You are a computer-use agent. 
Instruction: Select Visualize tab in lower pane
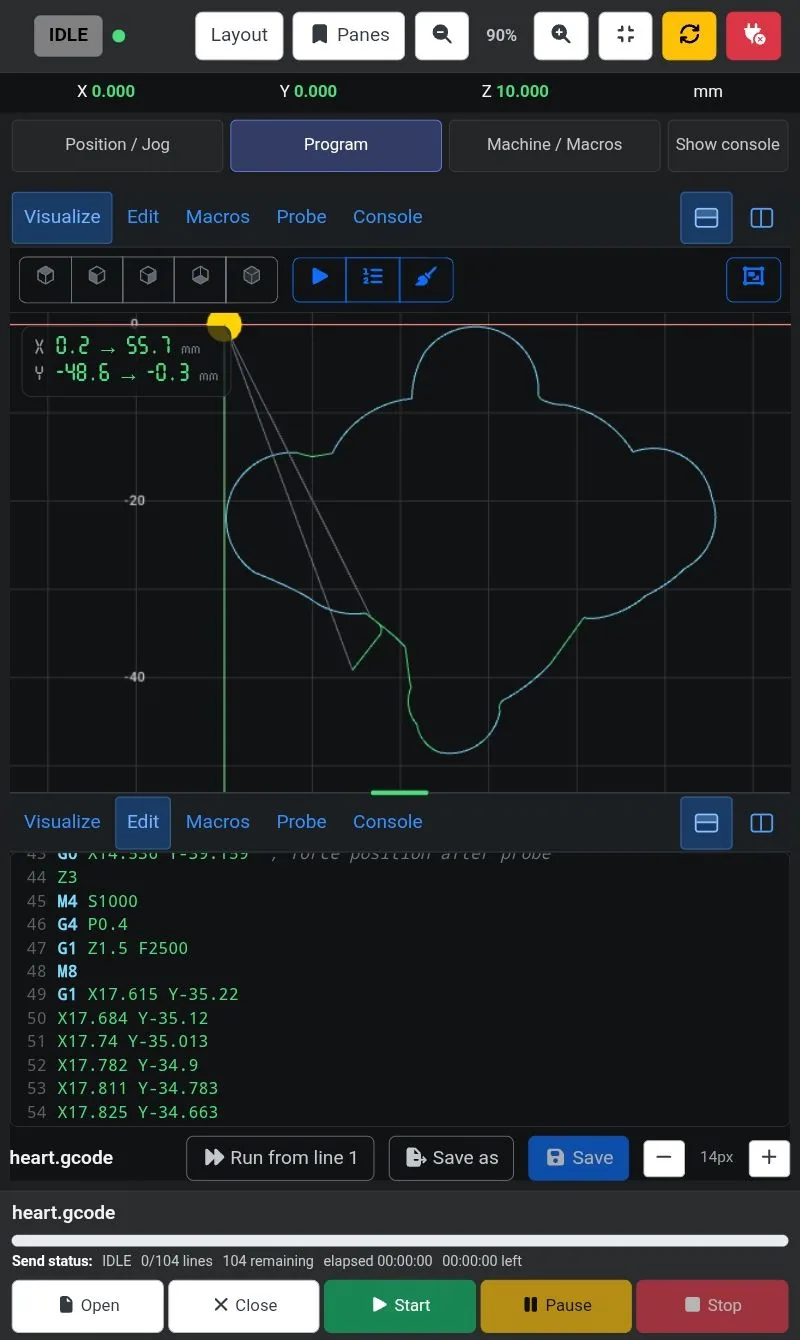[x=62, y=822]
